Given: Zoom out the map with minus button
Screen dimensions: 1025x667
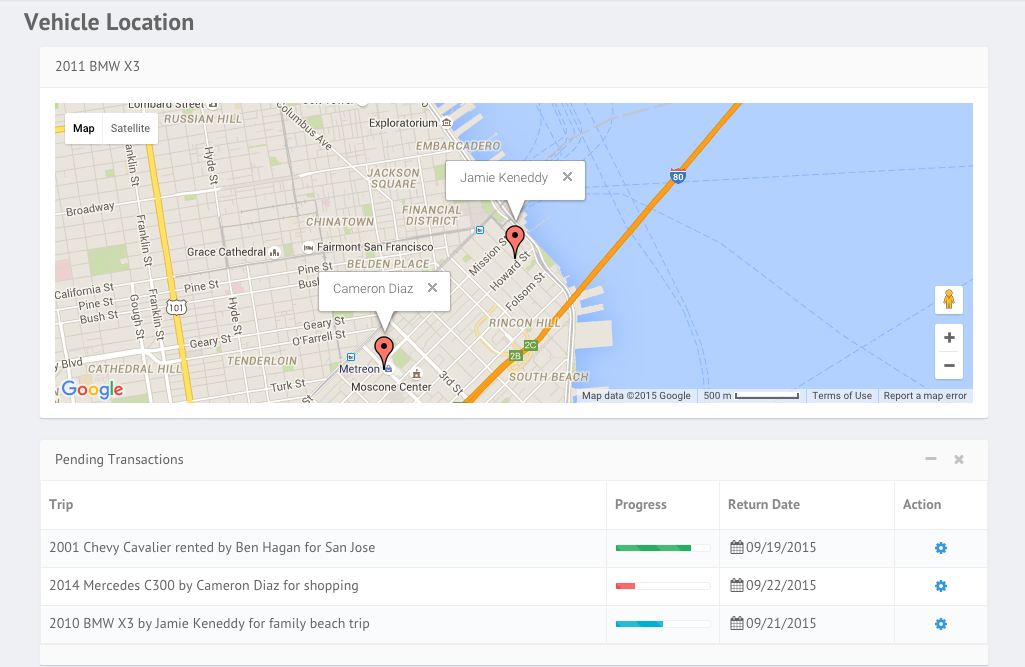Looking at the screenshot, I should pyautogui.click(x=949, y=366).
